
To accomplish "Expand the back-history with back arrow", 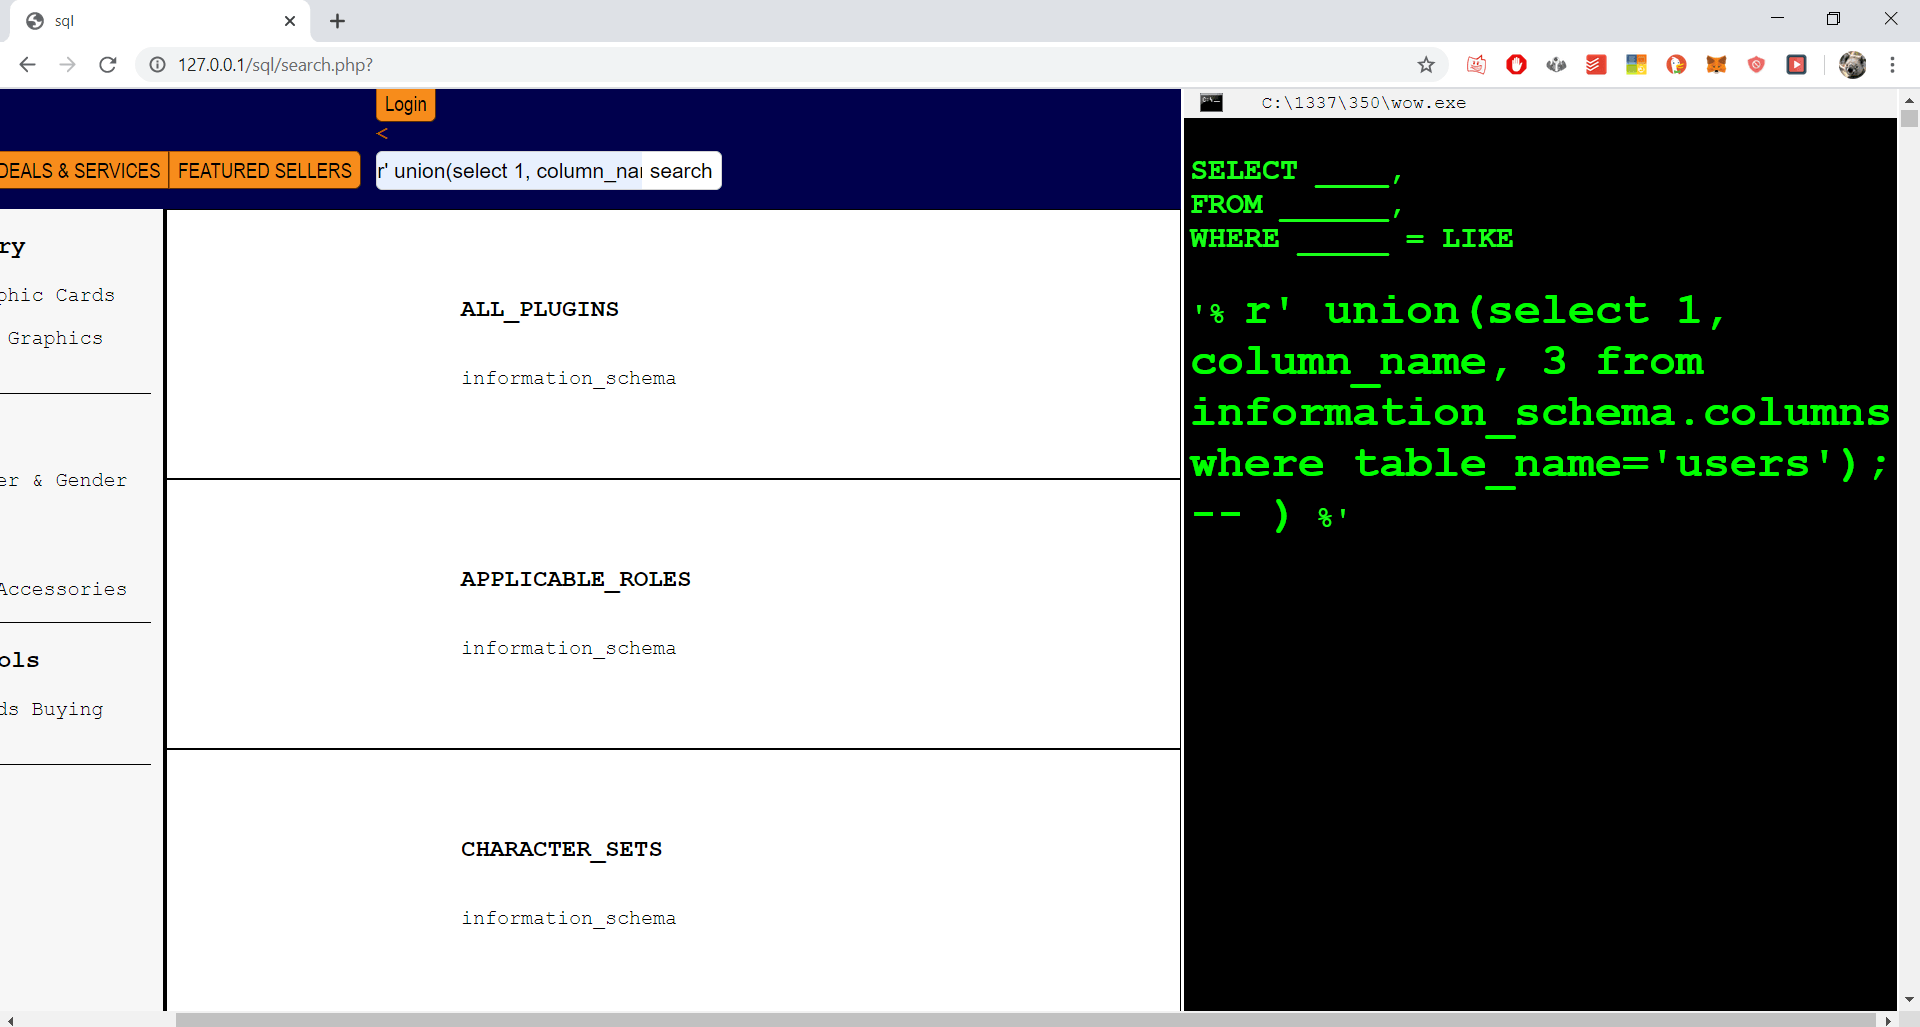I will (x=27, y=64).
